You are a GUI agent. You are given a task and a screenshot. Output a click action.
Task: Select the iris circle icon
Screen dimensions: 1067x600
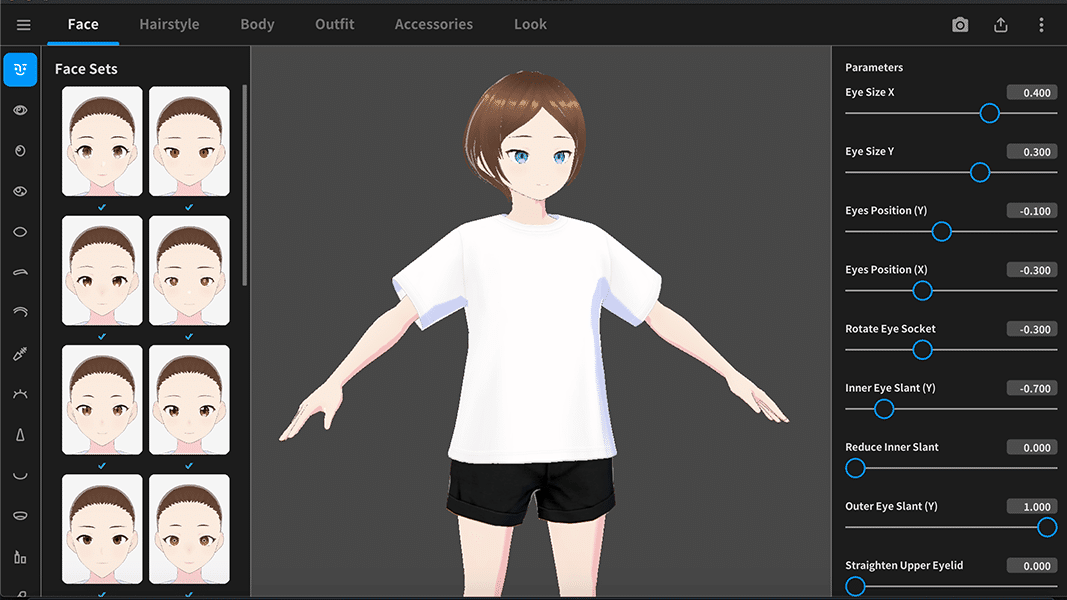tap(20, 151)
